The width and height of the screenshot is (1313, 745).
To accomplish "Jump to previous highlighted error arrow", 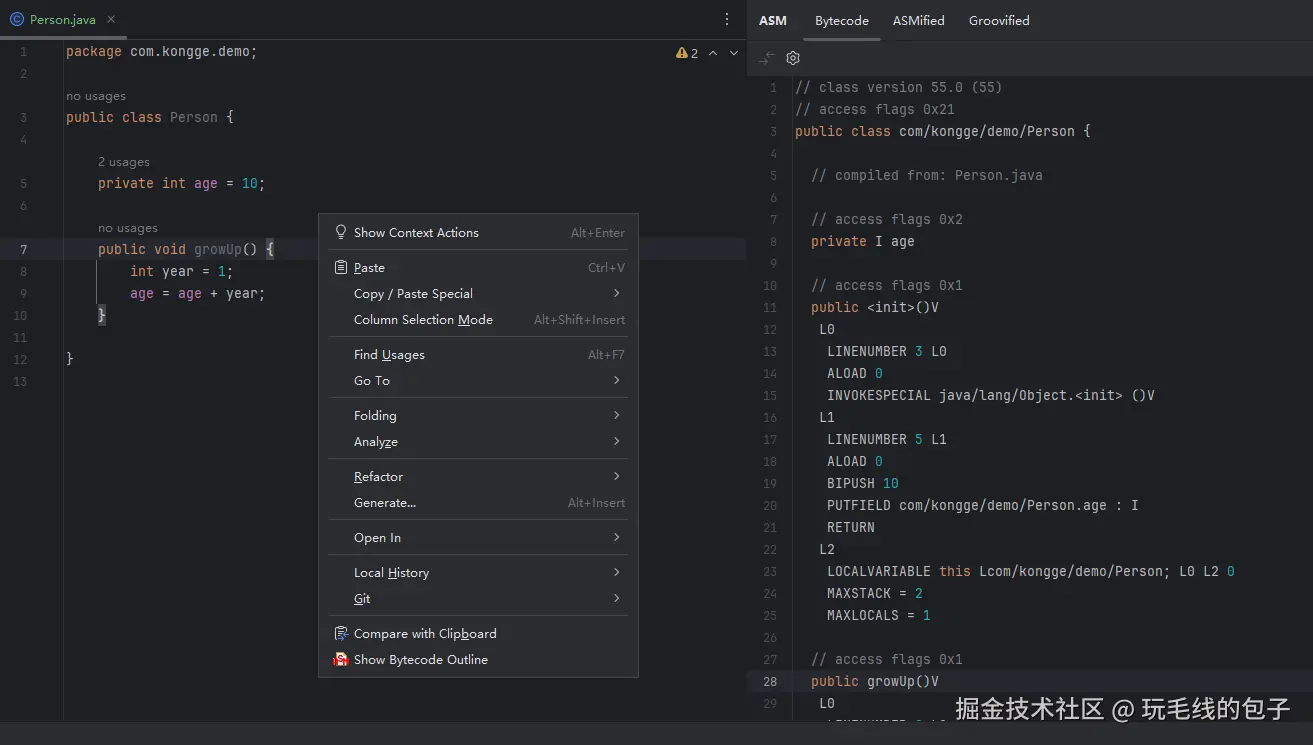I will click(713, 53).
